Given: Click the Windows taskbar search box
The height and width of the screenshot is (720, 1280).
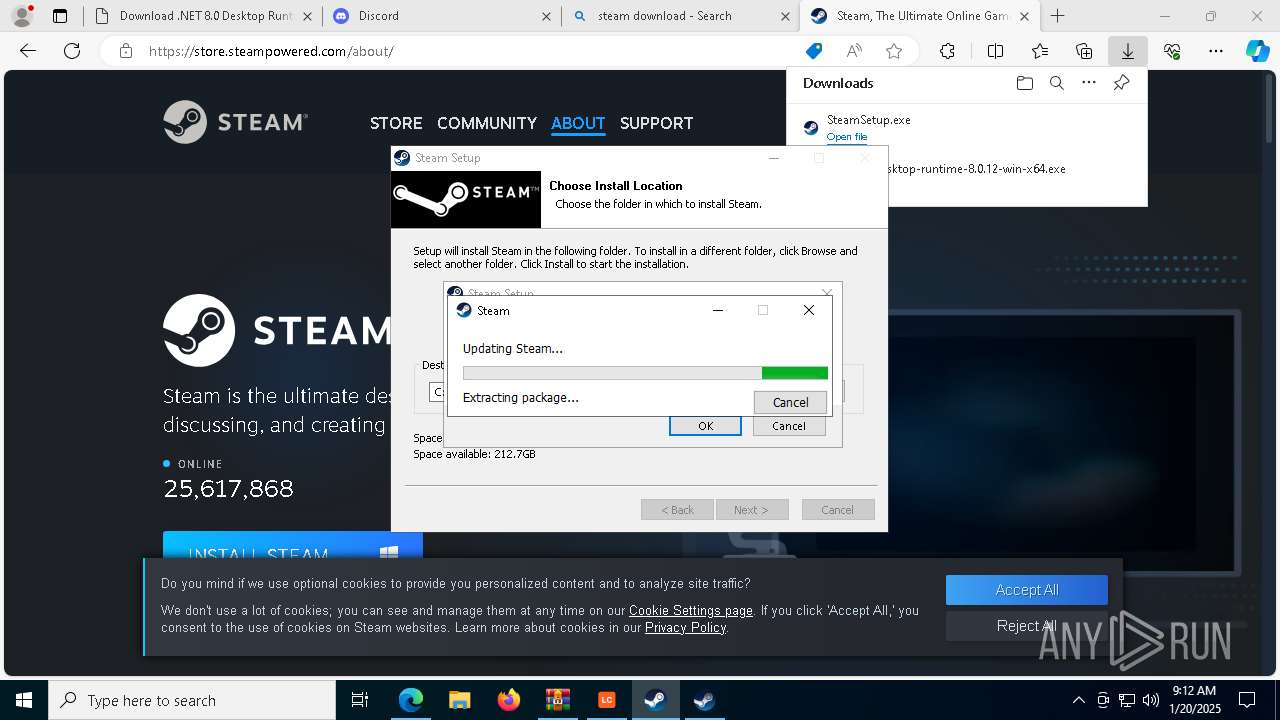Looking at the screenshot, I should point(191,700).
